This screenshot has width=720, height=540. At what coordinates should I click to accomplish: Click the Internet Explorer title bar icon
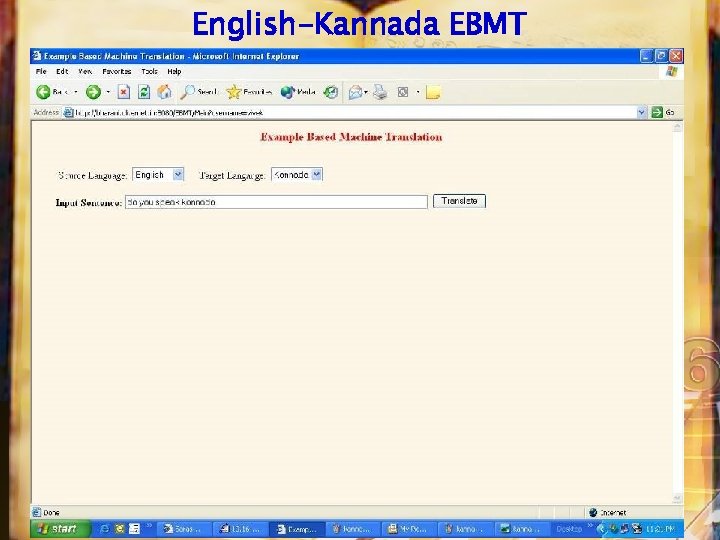point(37,56)
